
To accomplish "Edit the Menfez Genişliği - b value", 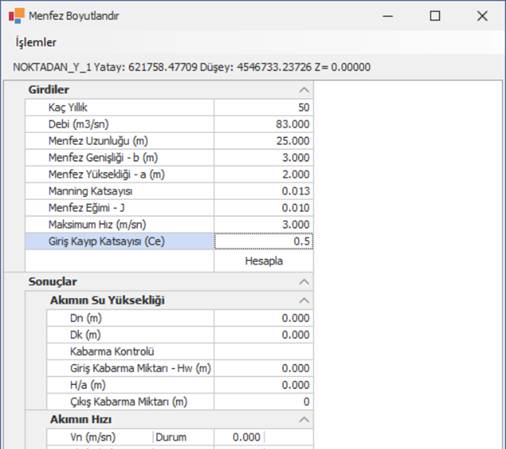I will [x=264, y=157].
